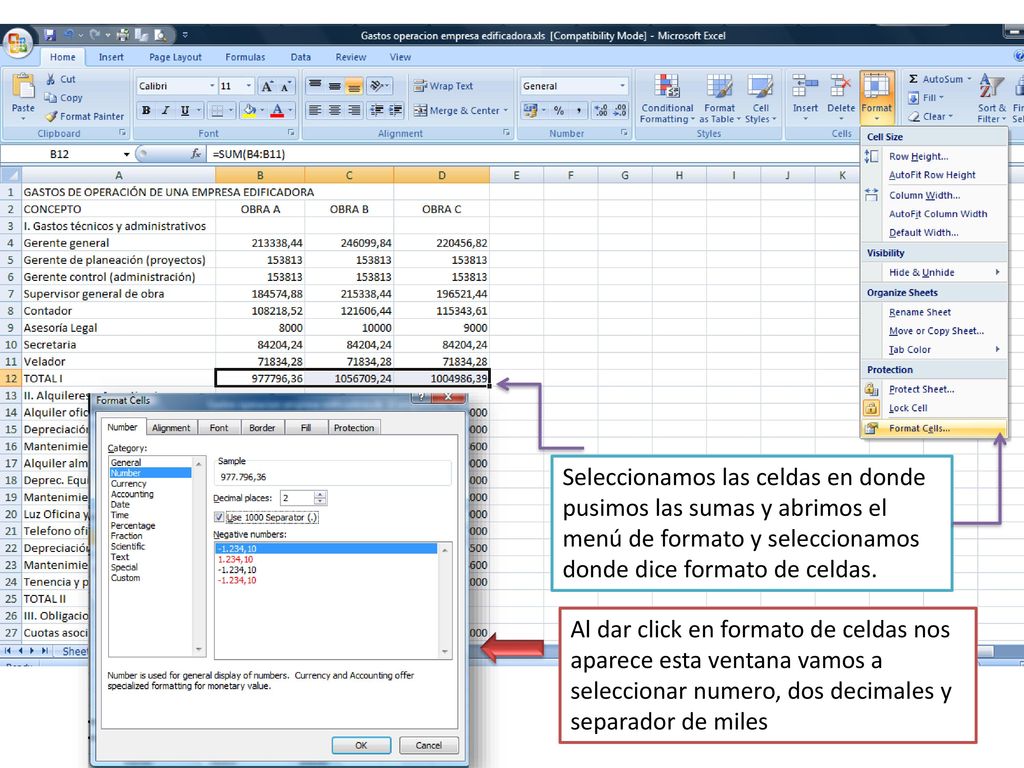Expand Merge & Center dropdown arrow
The height and width of the screenshot is (768, 1024).
505,110
